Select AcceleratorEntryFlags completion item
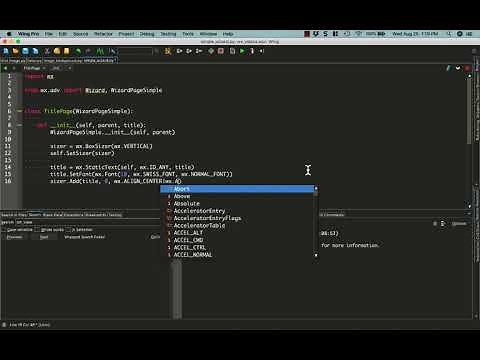Image resolution: width=480 pixels, height=360 pixels. (x=237, y=218)
